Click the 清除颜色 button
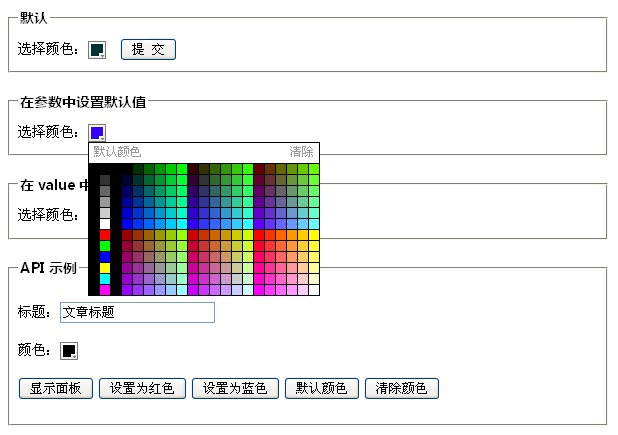Image resolution: width=618 pixels, height=435 pixels. 402,389
